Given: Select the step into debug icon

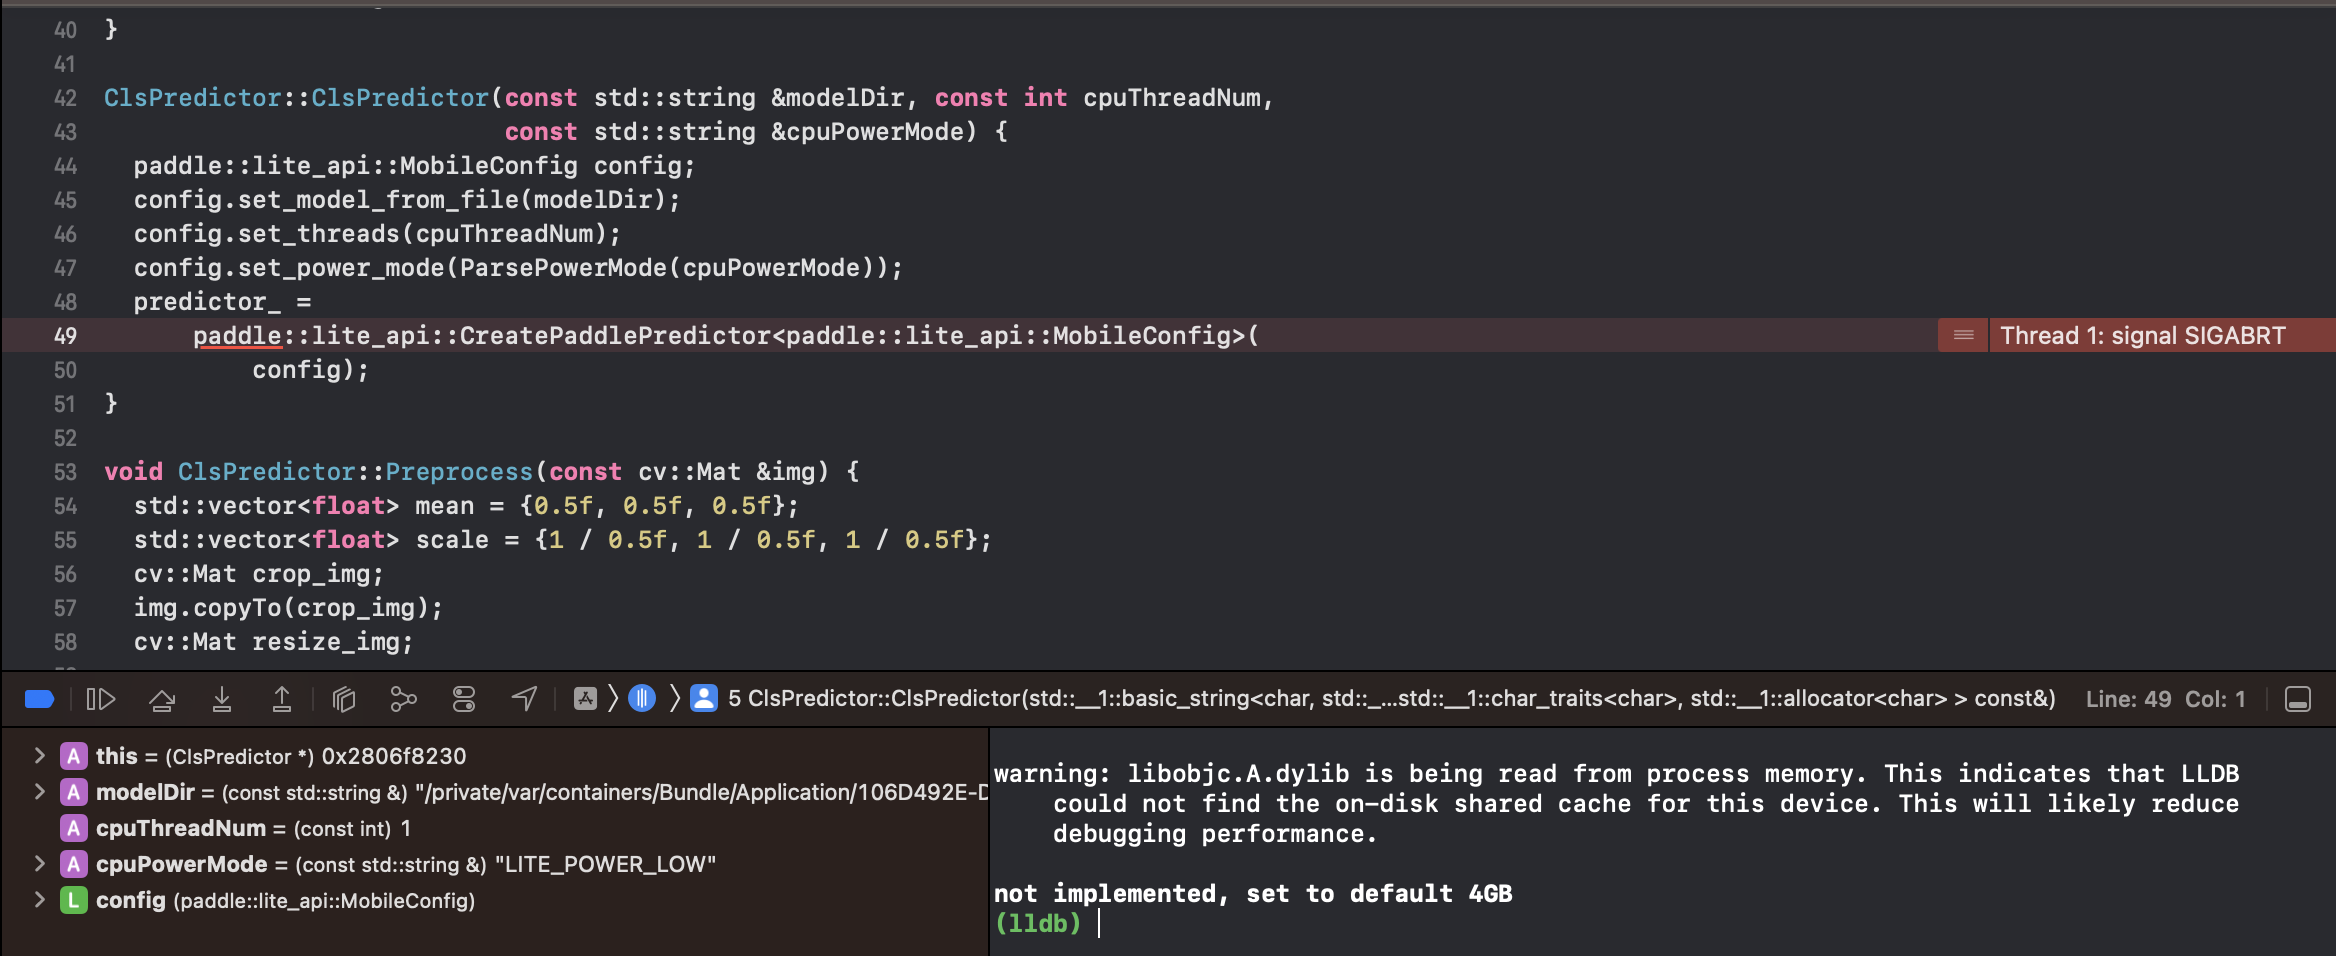Looking at the screenshot, I should [223, 698].
